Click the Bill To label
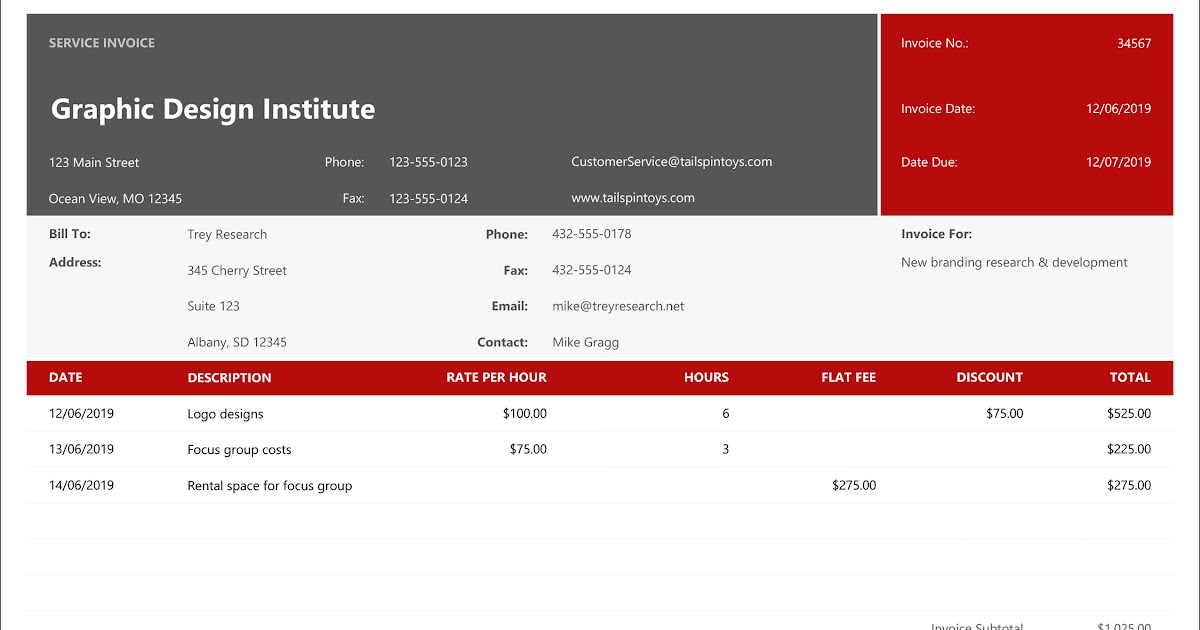 pyautogui.click(x=70, y=234)
